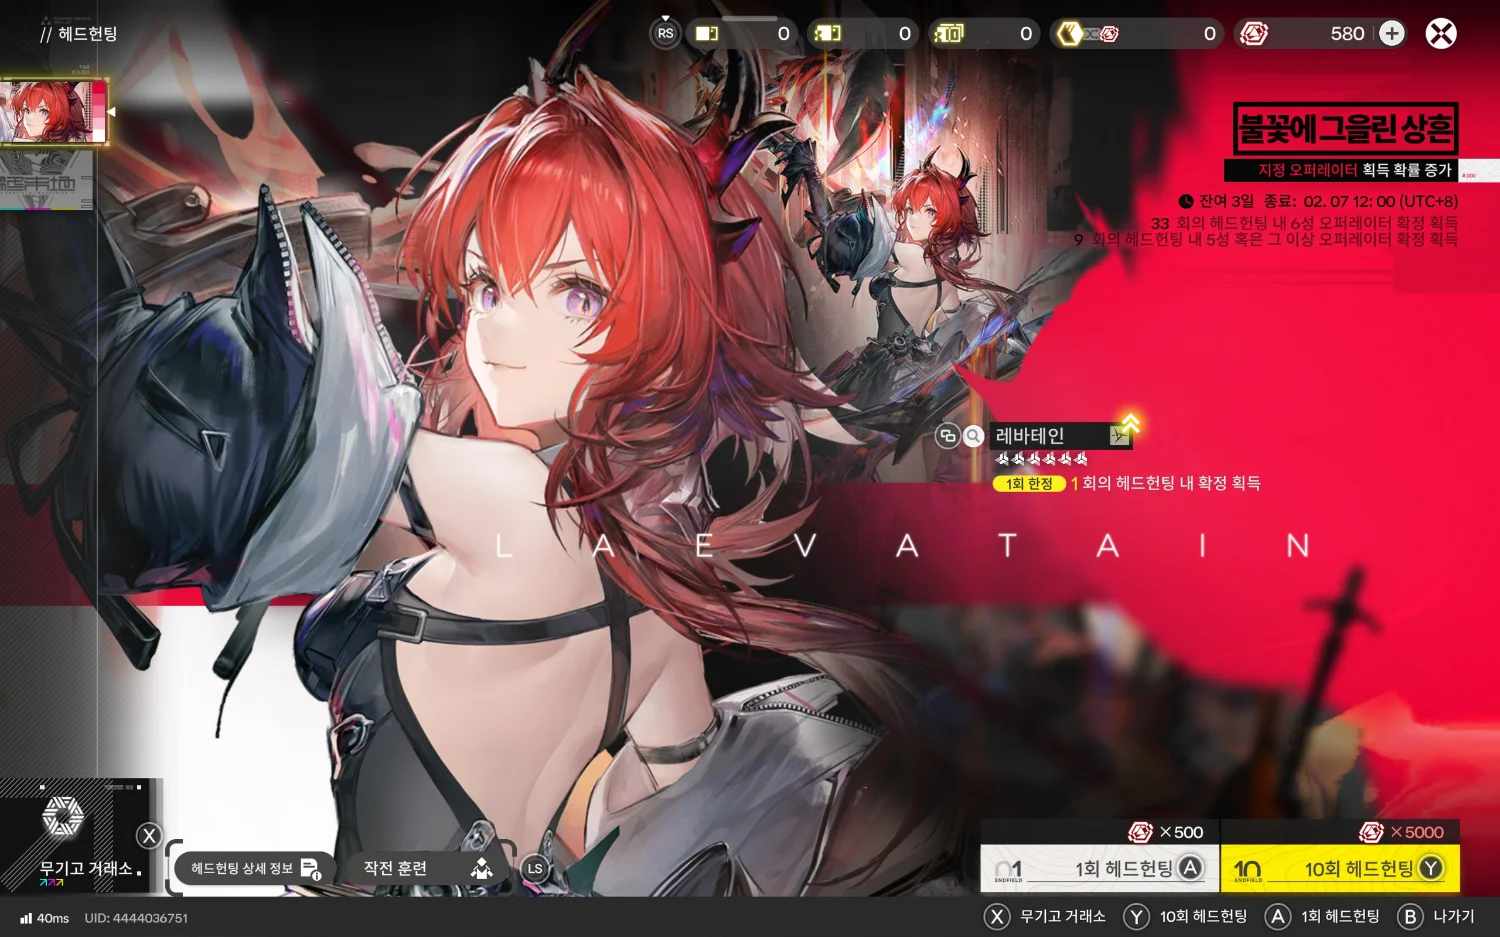Perform 1회 헤드헌팅 single pull
The width and height of the screenshot is (1500, 937).
[1100, 868]
